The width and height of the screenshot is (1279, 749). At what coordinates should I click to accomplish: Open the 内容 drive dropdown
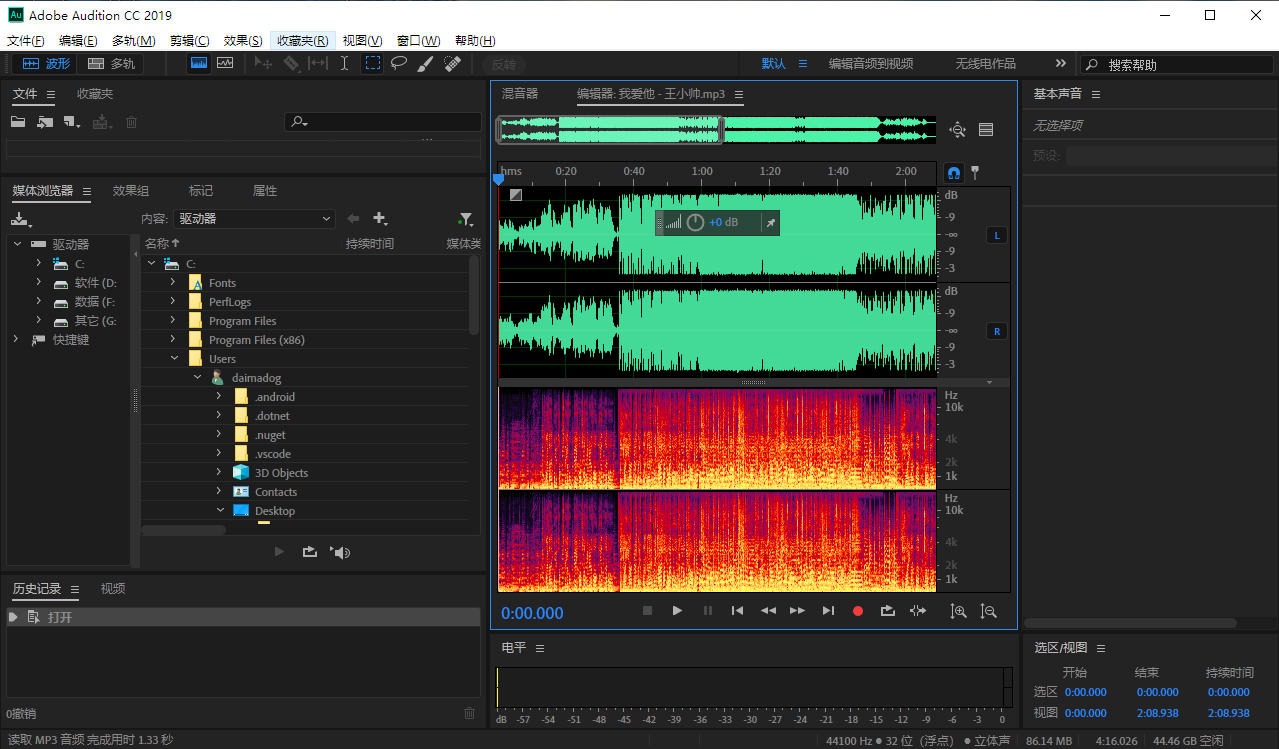coord(255,219)
